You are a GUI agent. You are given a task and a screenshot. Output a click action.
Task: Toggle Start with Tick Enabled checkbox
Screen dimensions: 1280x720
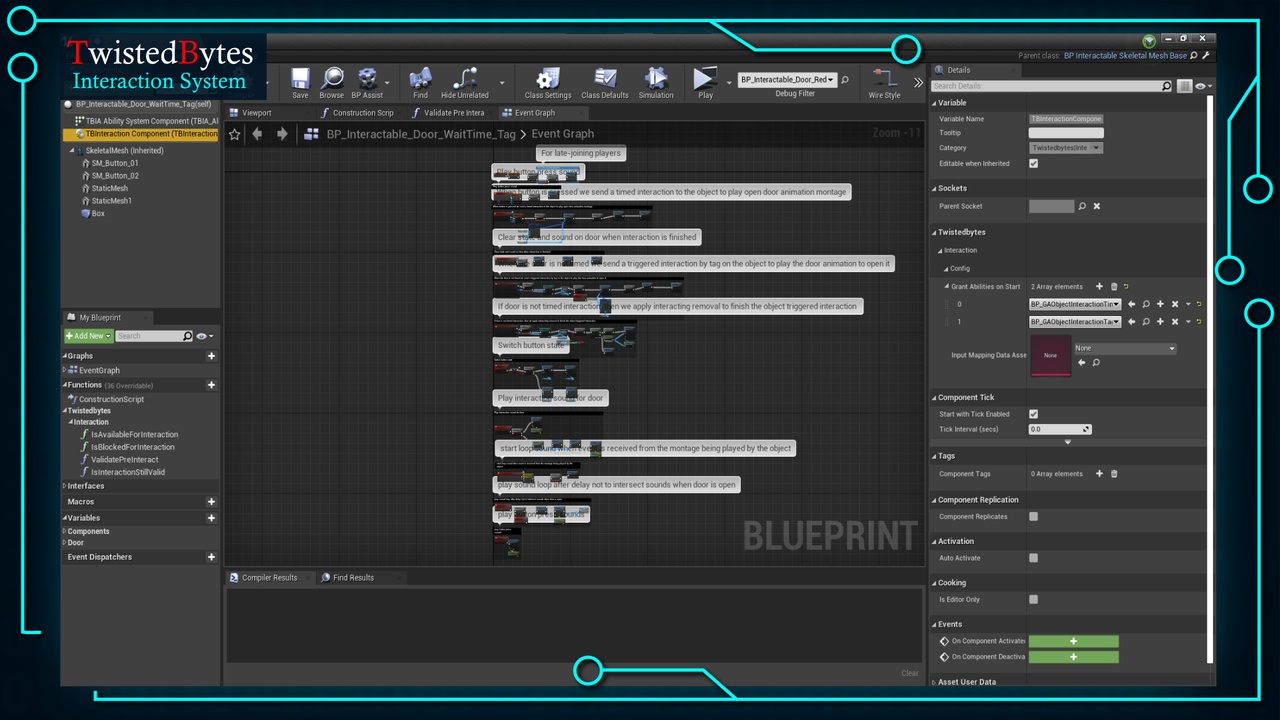click(x=1033, y=414)
